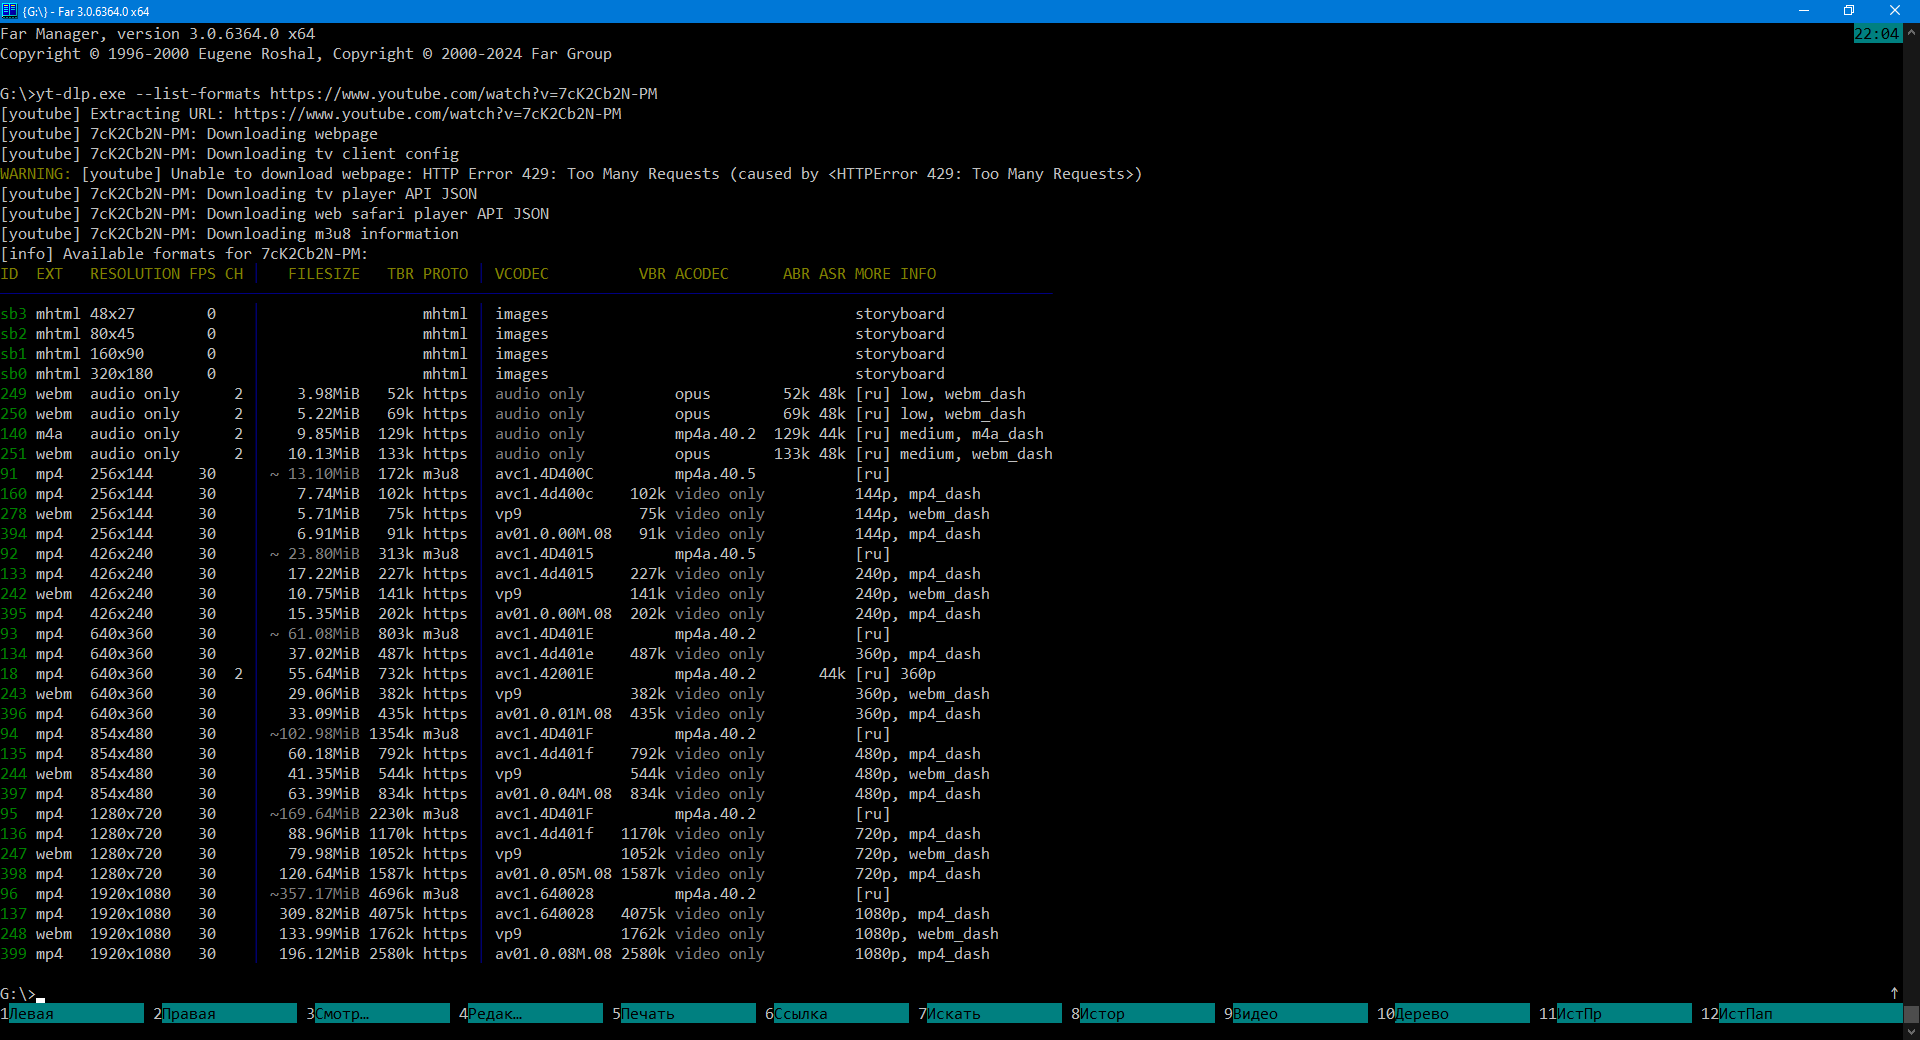Click the up arrow beside command line
Viewport: 1920px width, 1040px height.
(1894, 993)
